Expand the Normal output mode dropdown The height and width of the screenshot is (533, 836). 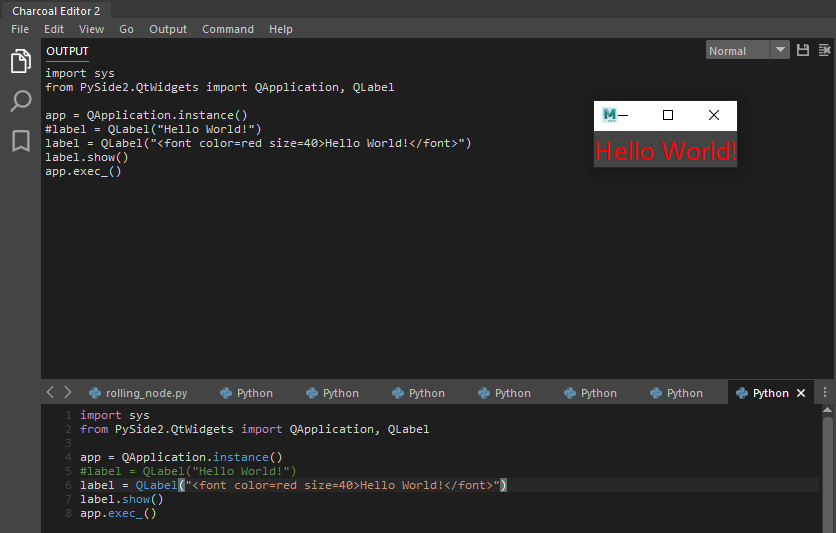coord(780,50)
